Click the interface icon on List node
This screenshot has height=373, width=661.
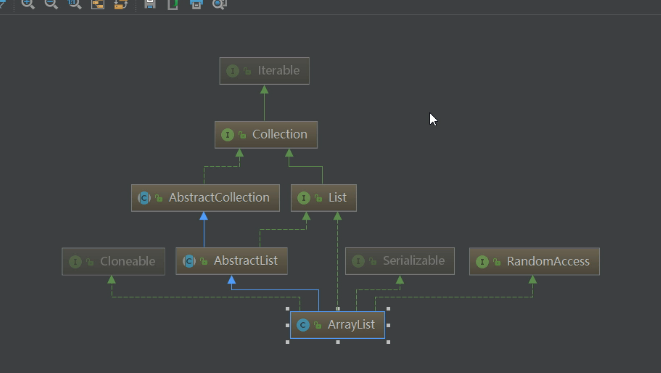pyautogui.click(x=304, y=198)
